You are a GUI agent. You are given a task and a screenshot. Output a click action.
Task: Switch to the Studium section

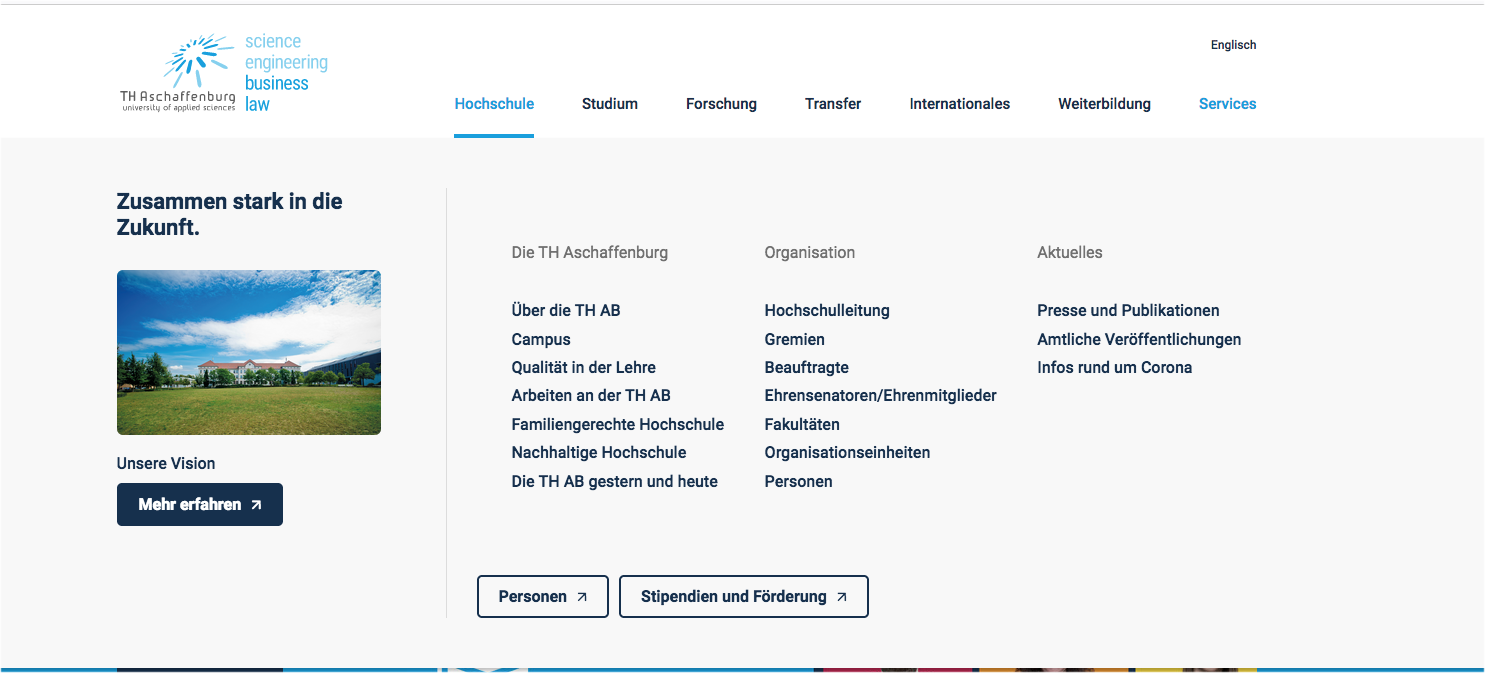pyautogui.click(x=609, y=103)
